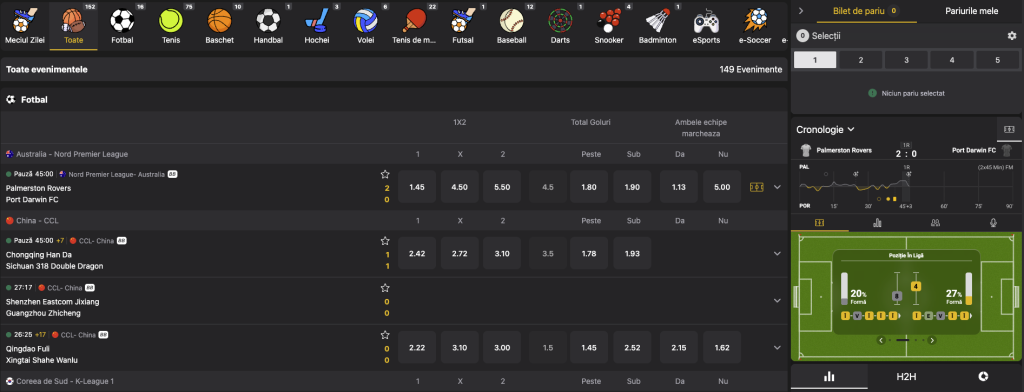
Task: Expand markets for Qingdao Fuli match
Action: 777,348
